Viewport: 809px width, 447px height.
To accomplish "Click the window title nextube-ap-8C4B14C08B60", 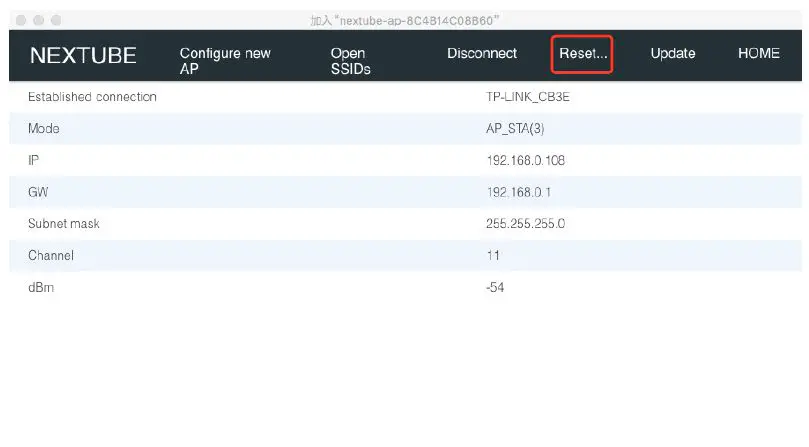I will [x=405, y=21].
